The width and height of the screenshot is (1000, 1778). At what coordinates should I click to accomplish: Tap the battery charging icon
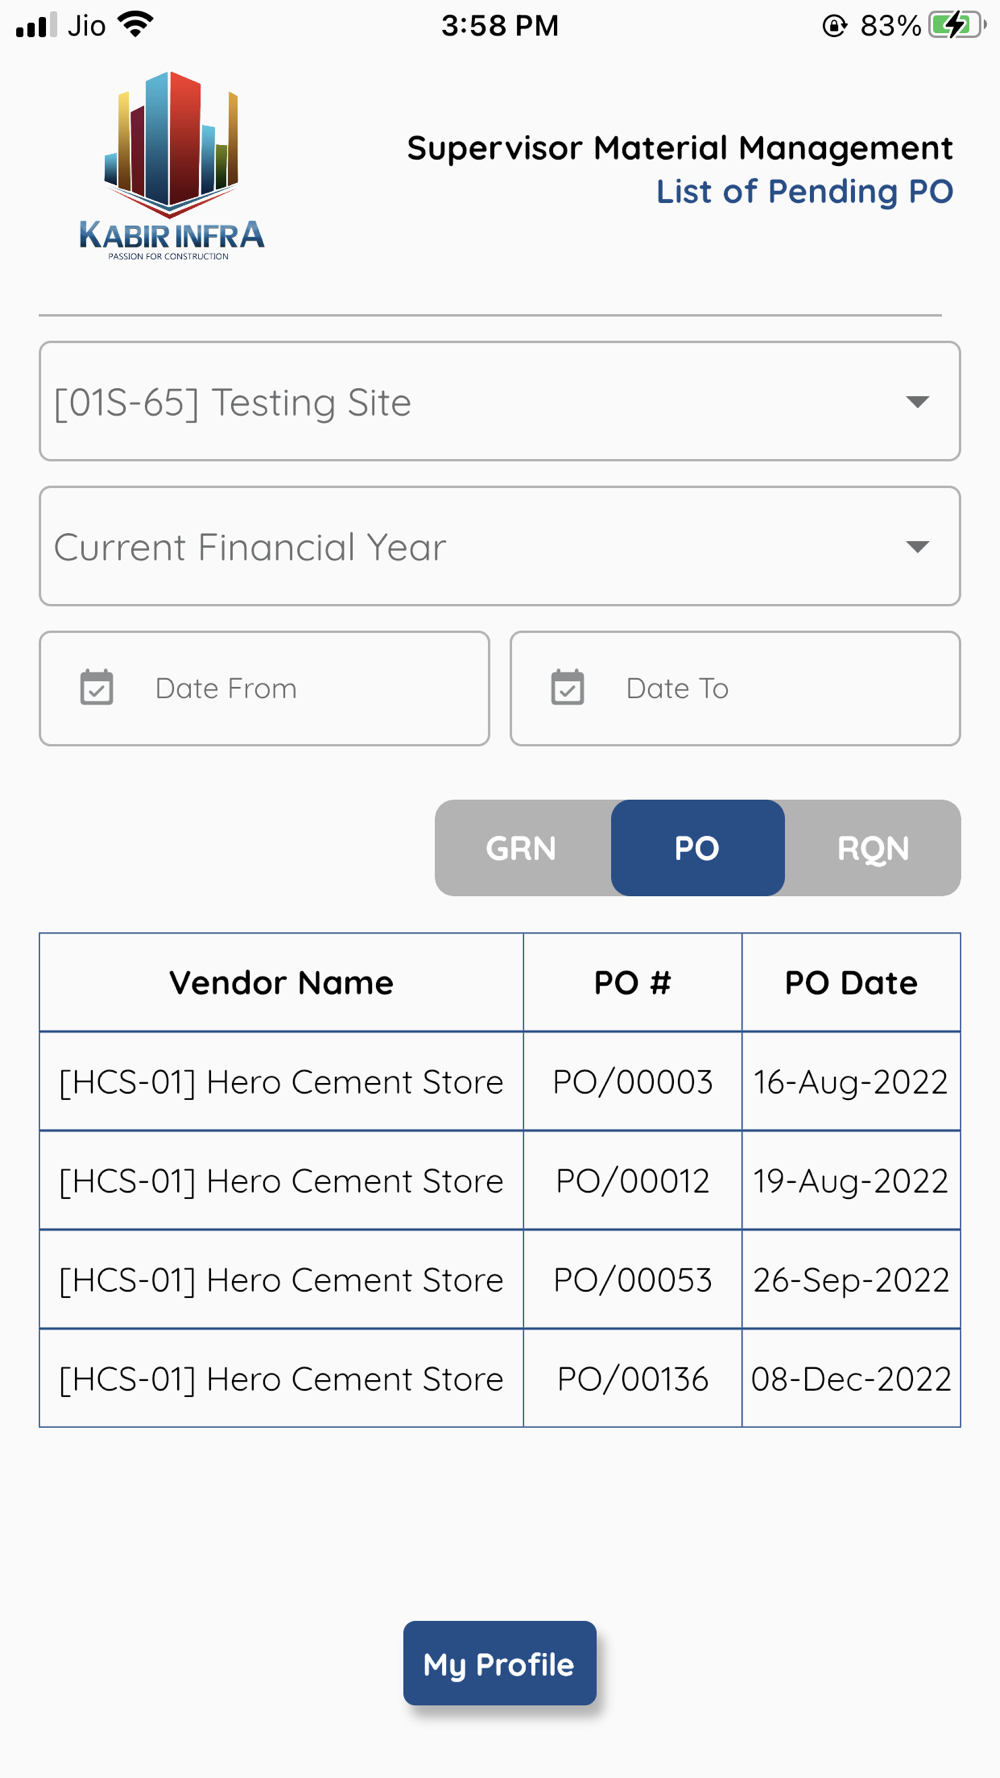pyautogui.click(x=956, y=25)
